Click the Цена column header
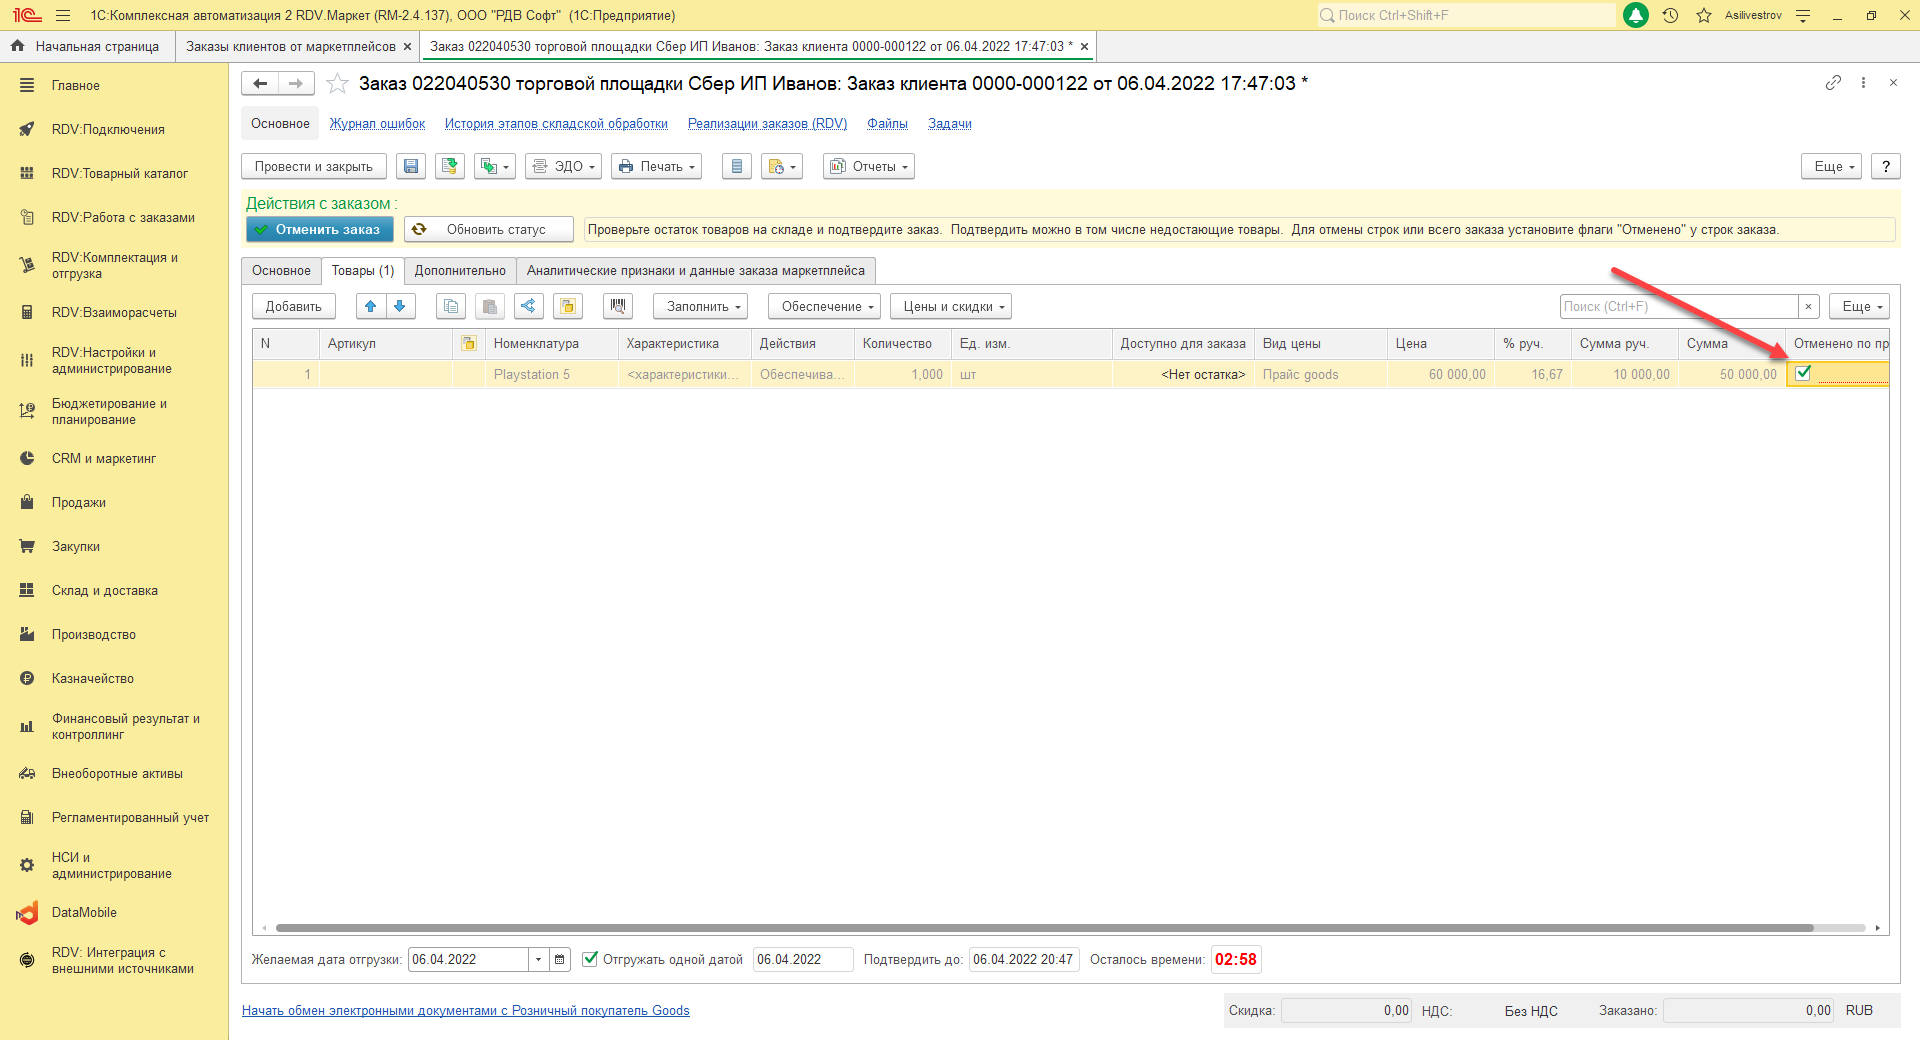Viewport: 1920px width, 1040px height. coord(1441,344)
